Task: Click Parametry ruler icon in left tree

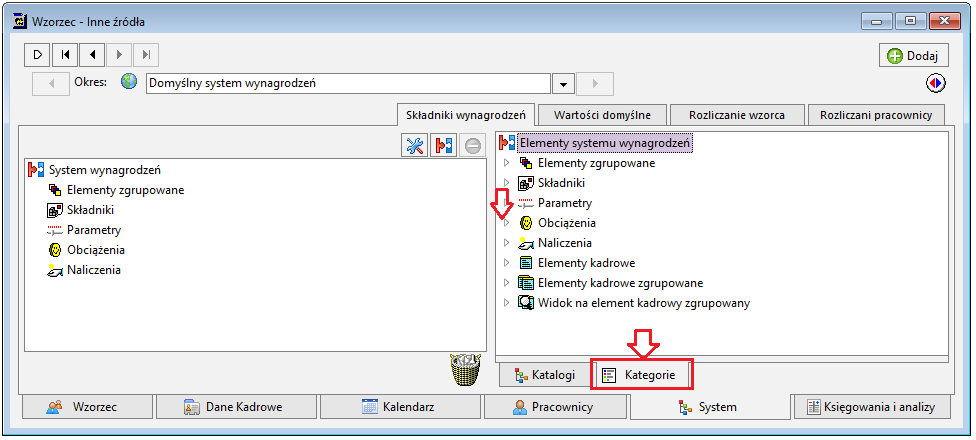Action: (x=55, y=230)
